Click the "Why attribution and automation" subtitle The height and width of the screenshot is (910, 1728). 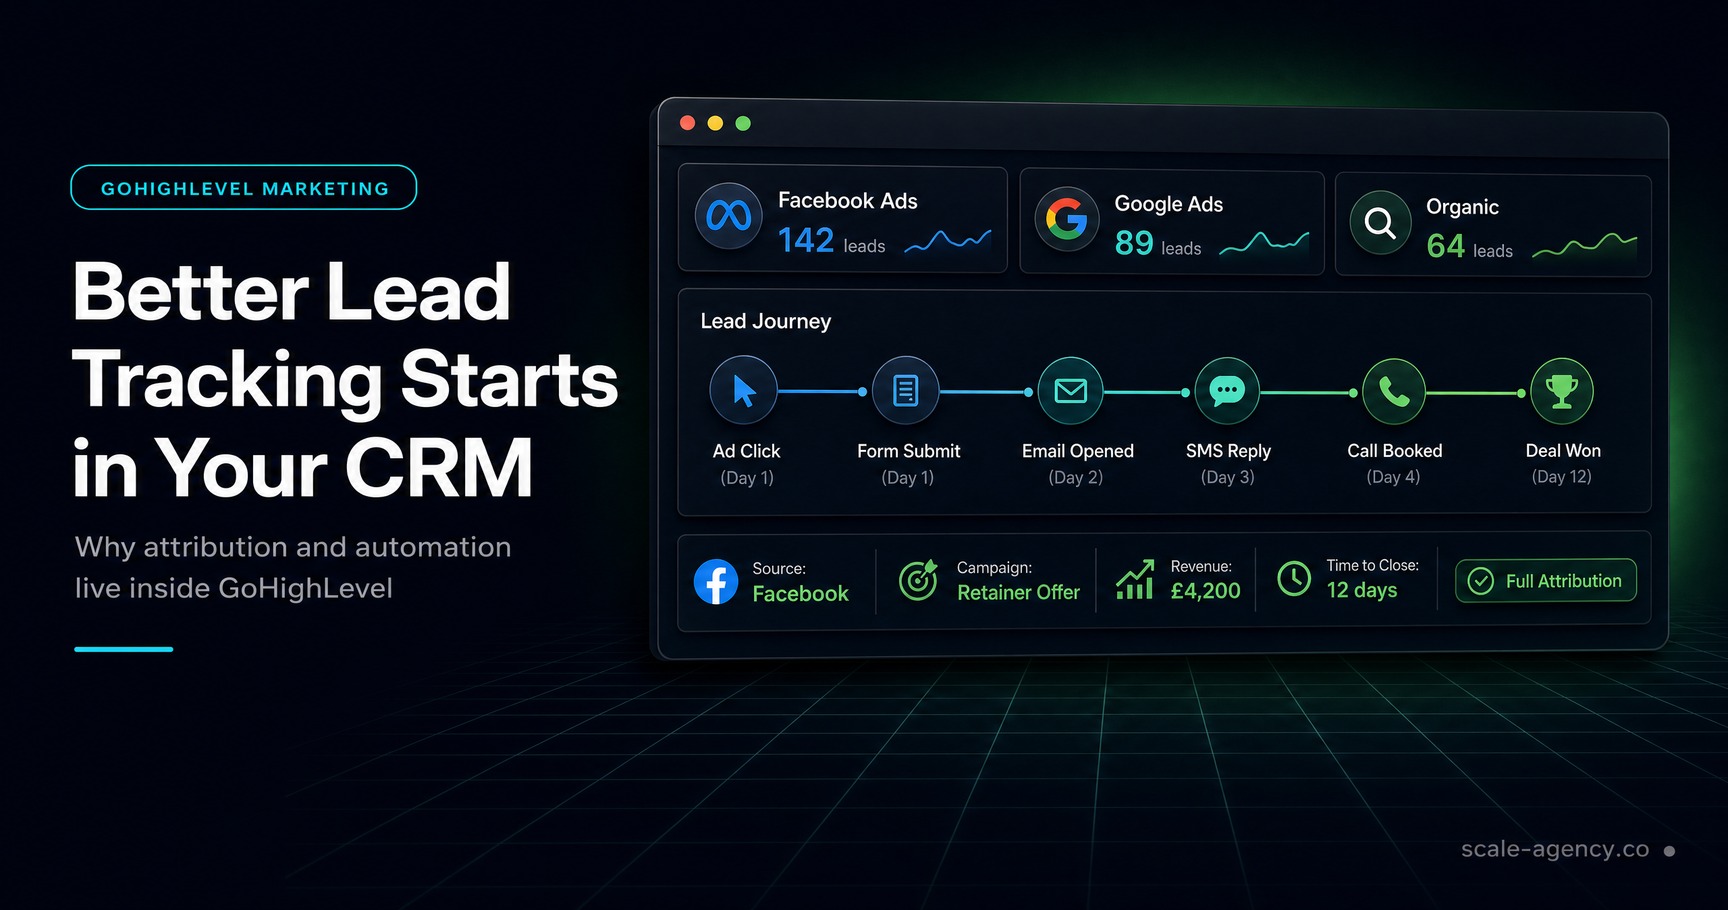293,547
